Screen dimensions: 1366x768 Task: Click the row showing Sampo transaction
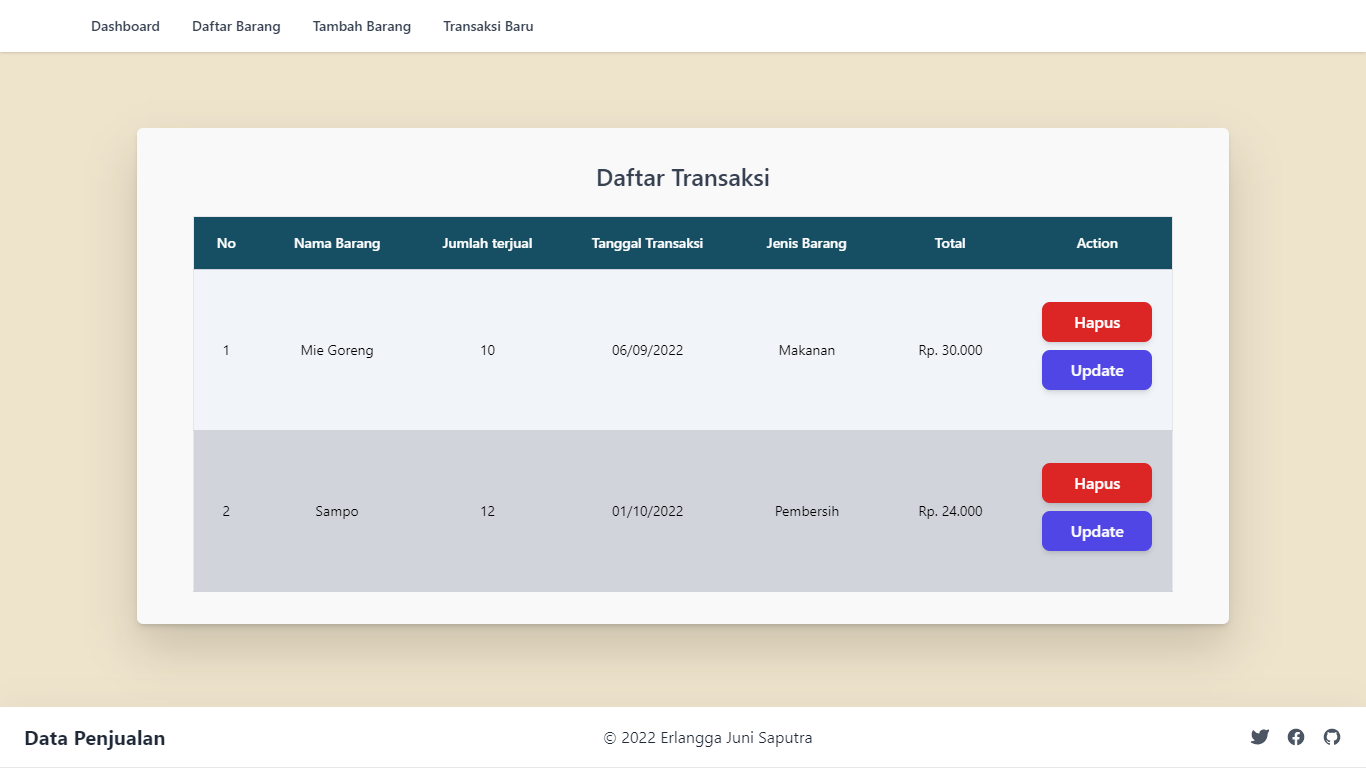(600, 511)
